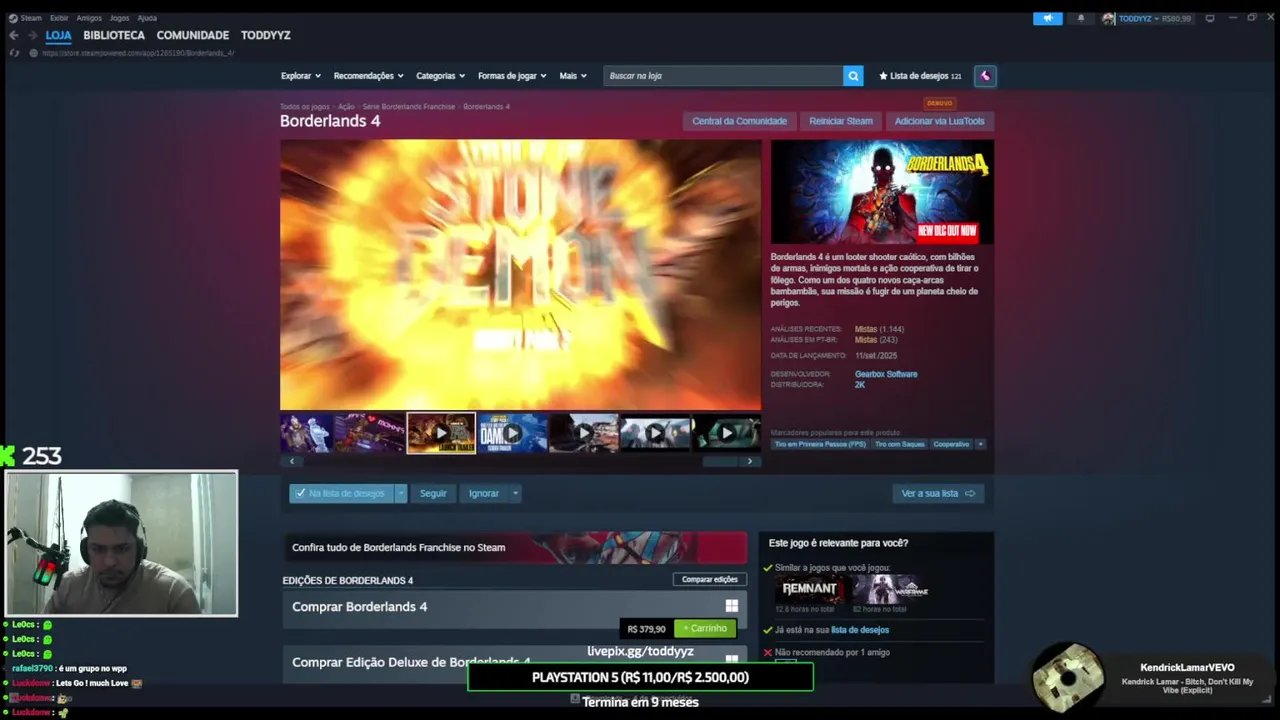Click the thumbnail strip scrollbar handle
Screen dimensions: 1280x720
pos(720,461)
